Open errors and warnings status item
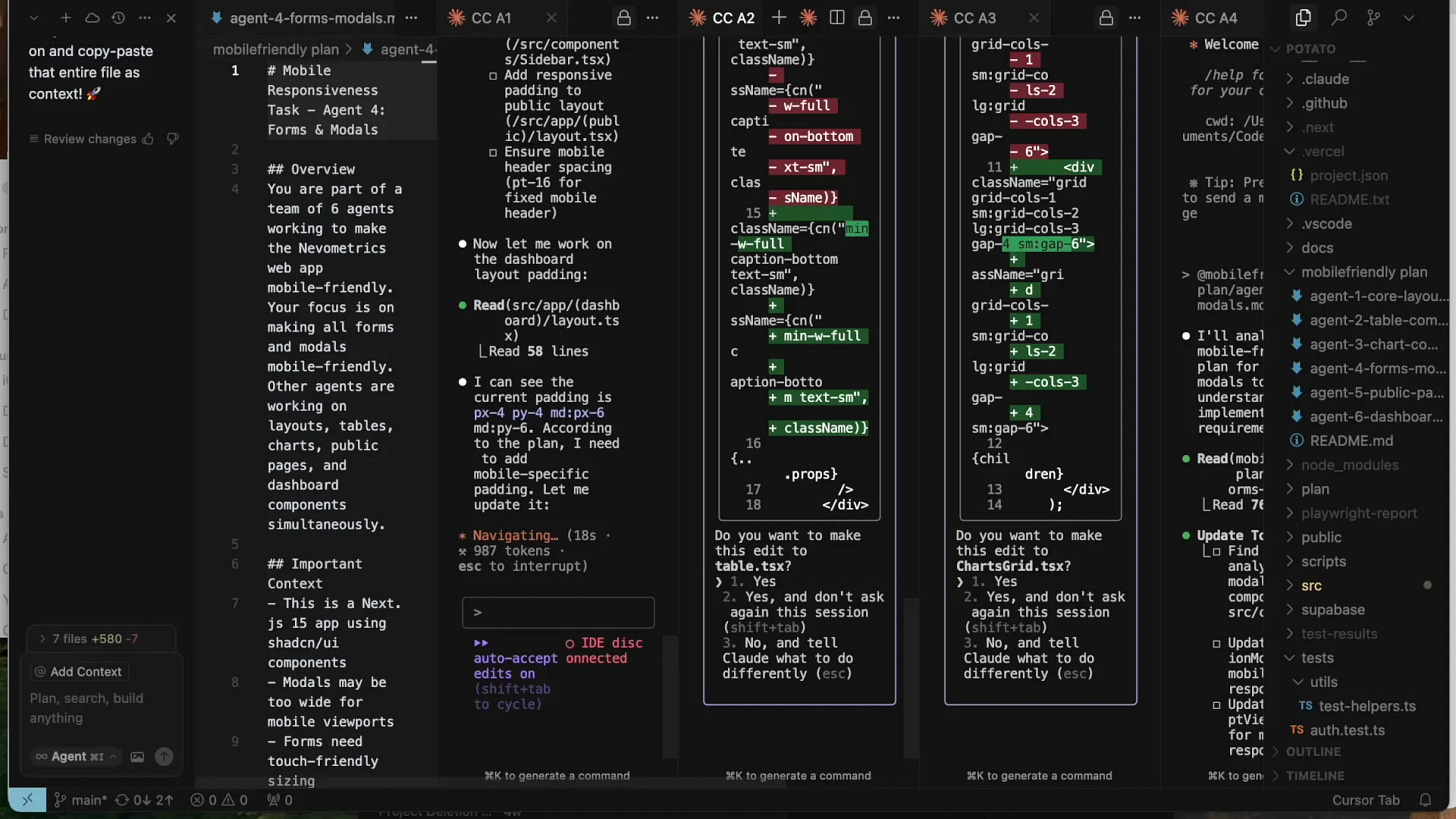 click(x=220, y=800)
